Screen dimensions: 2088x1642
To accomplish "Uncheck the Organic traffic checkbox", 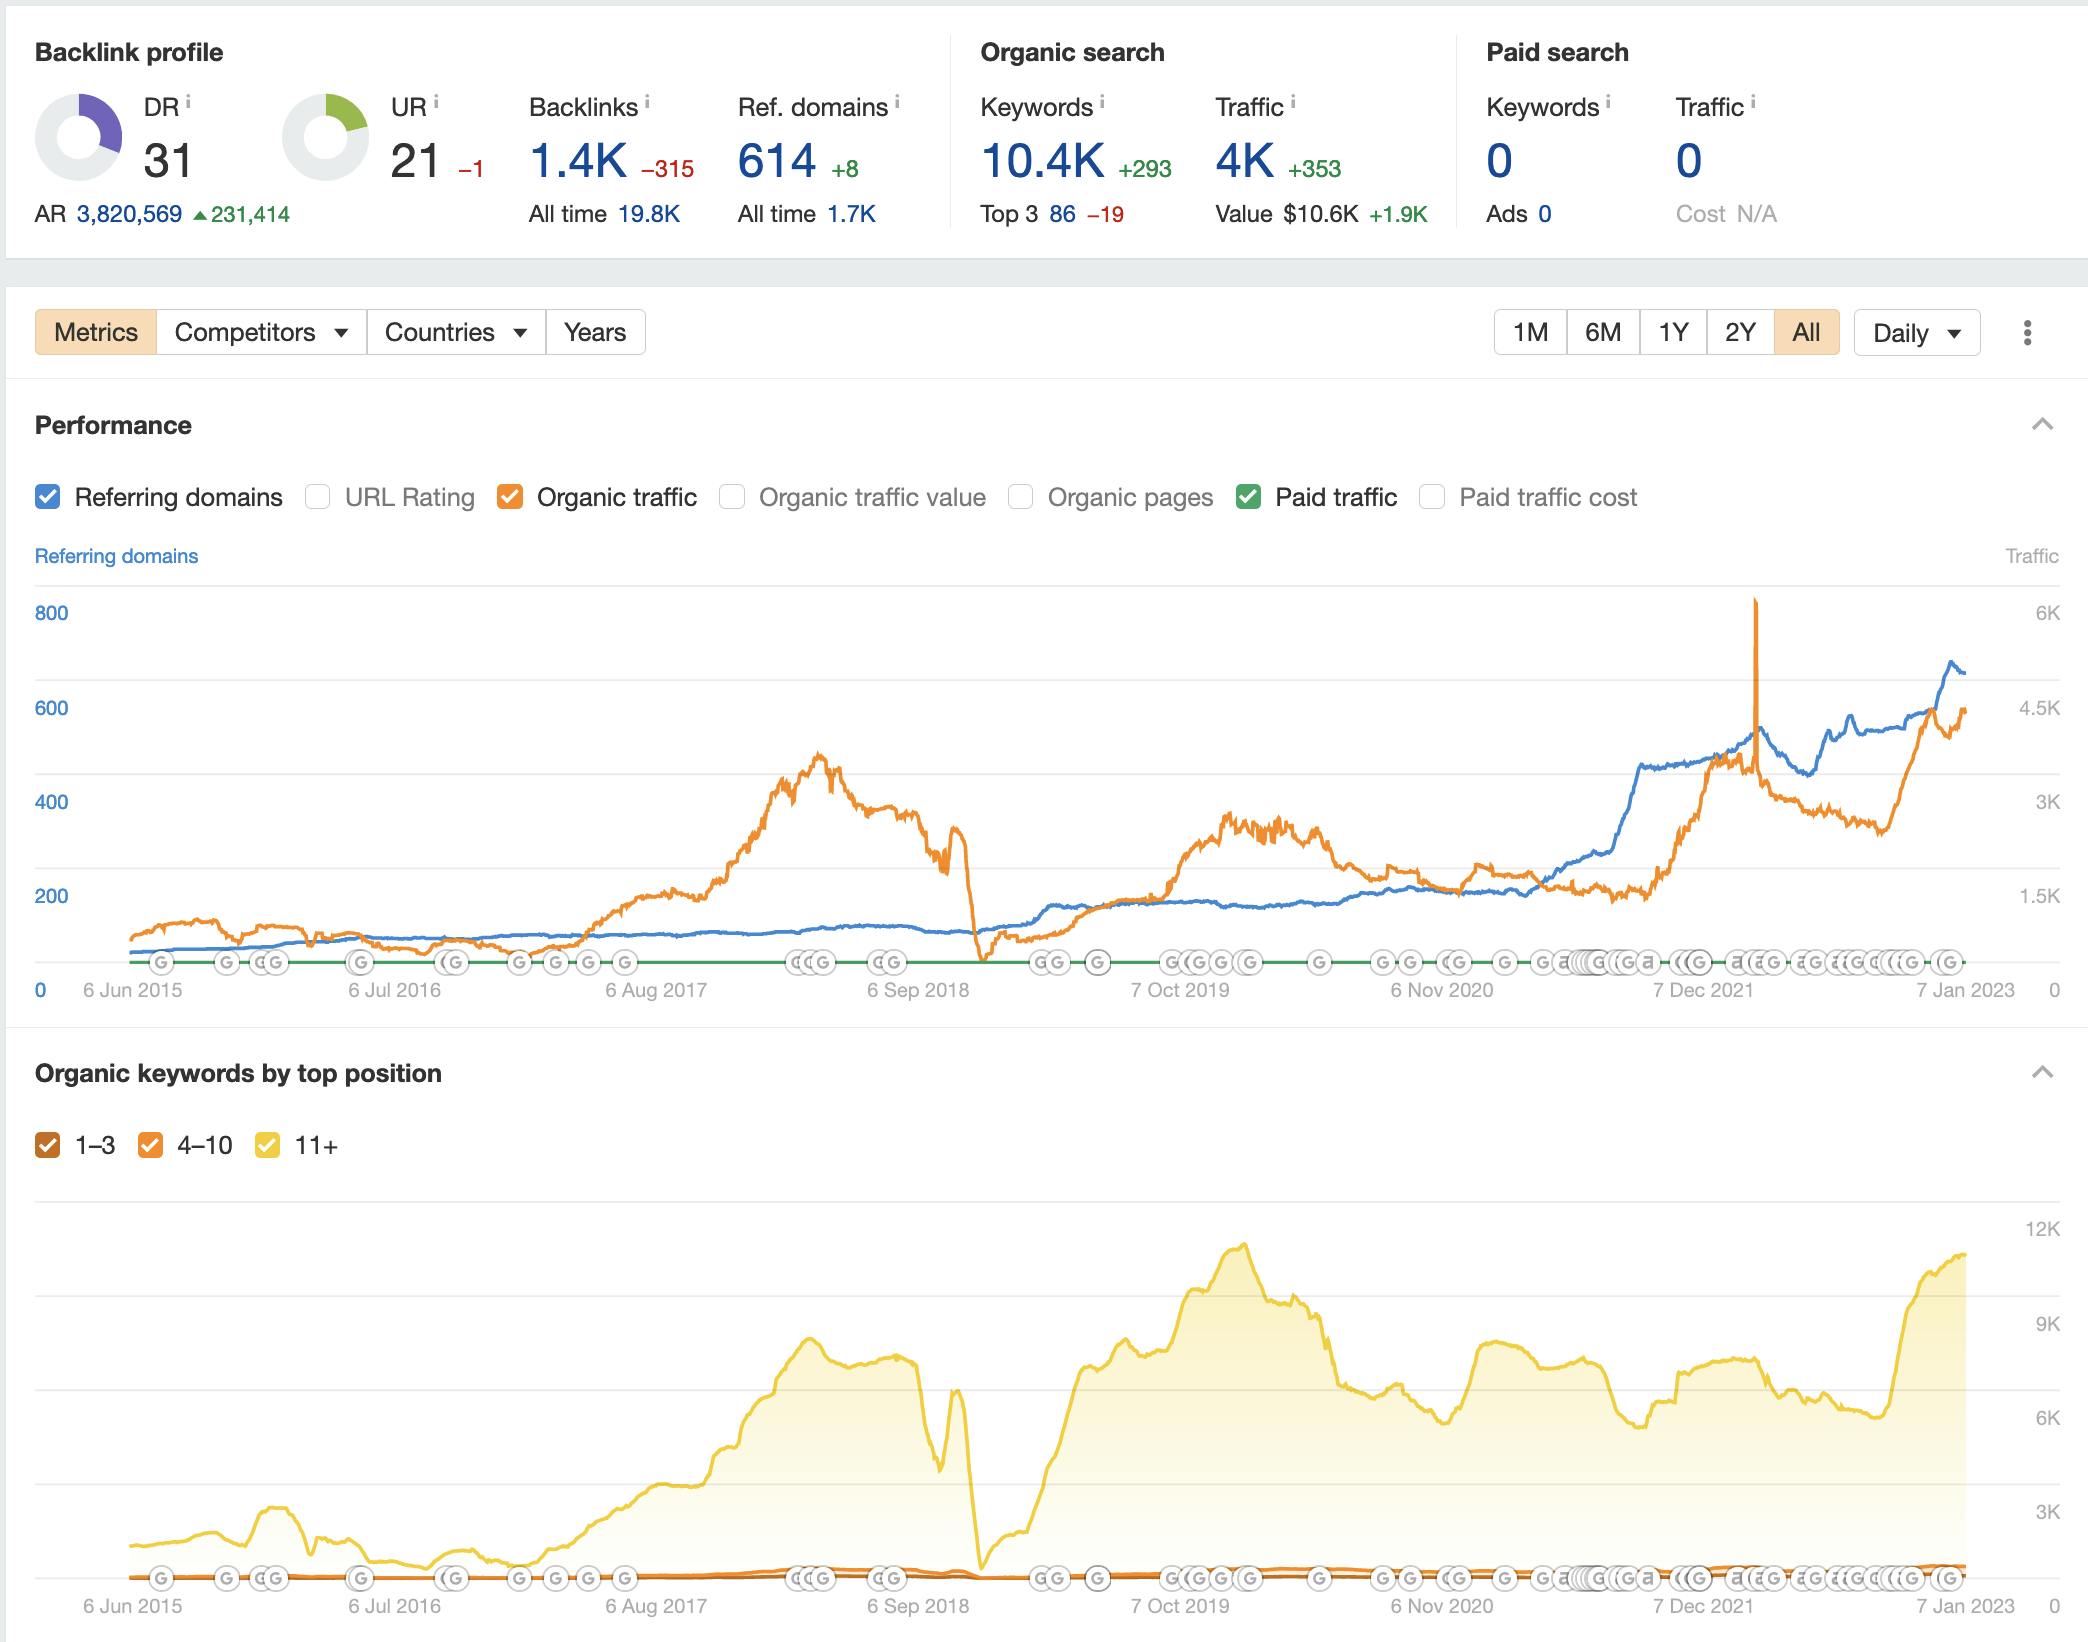I will (x=510, y=497).
